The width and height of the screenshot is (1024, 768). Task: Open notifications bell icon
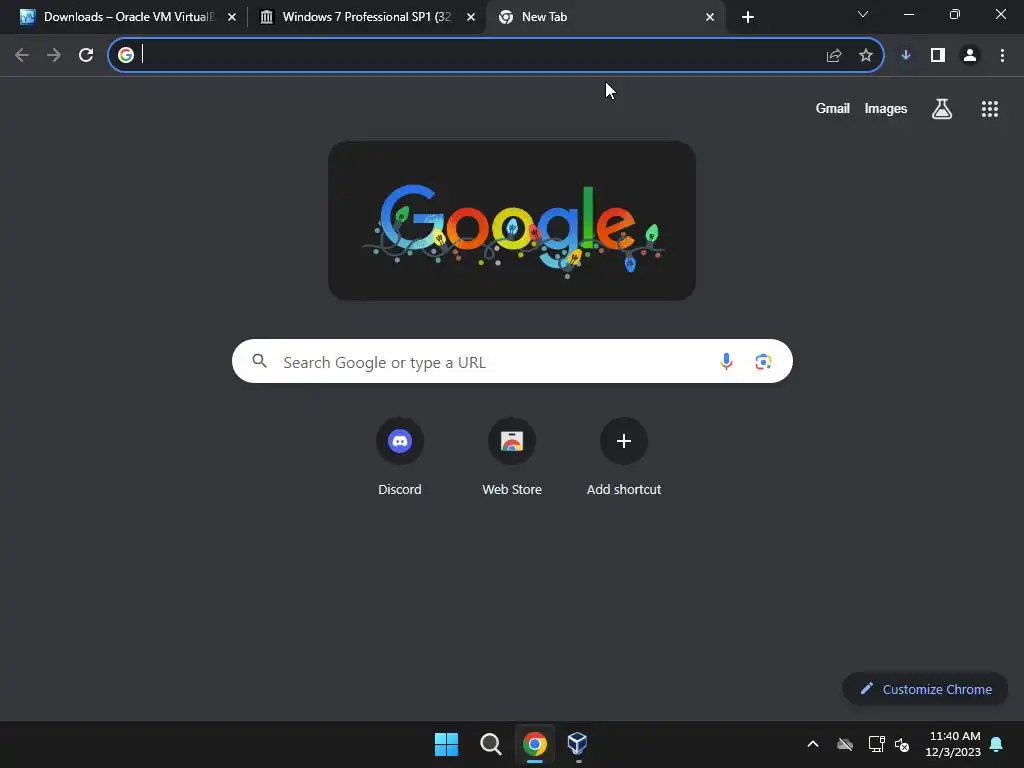[x=997, y=744]
